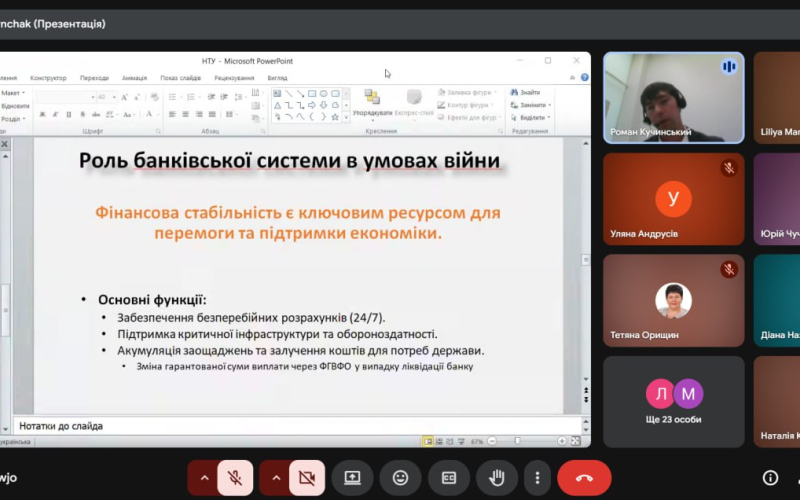
Task: Open the meeting details info icon
Action: (770, 478)
